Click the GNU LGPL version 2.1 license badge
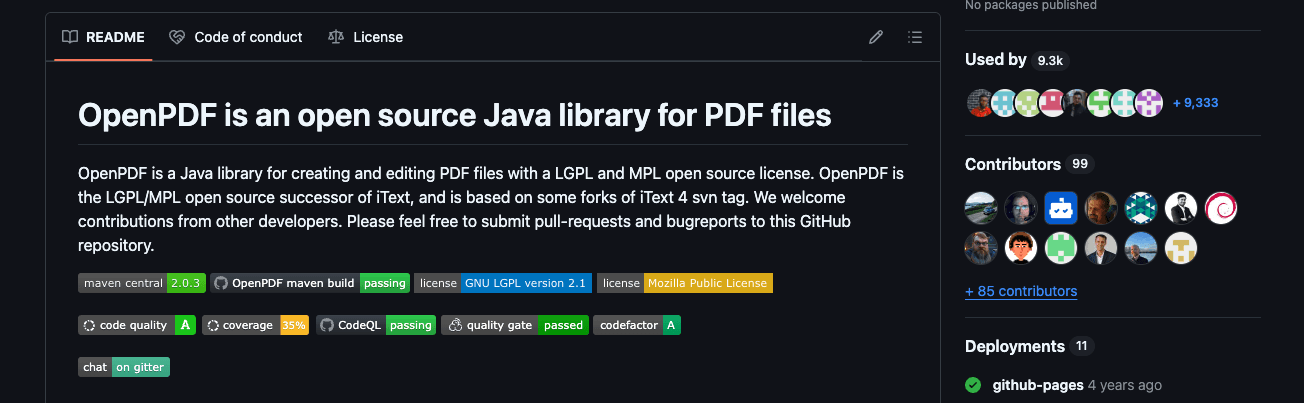Image resolution: width=1304 pixels, height=403 pixels. [503, 283]
